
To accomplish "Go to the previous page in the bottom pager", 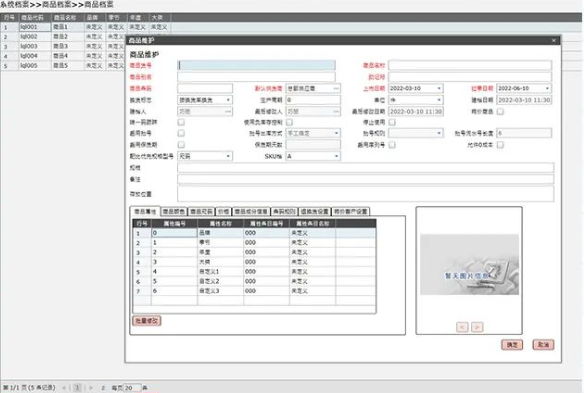I will point(64,388).
